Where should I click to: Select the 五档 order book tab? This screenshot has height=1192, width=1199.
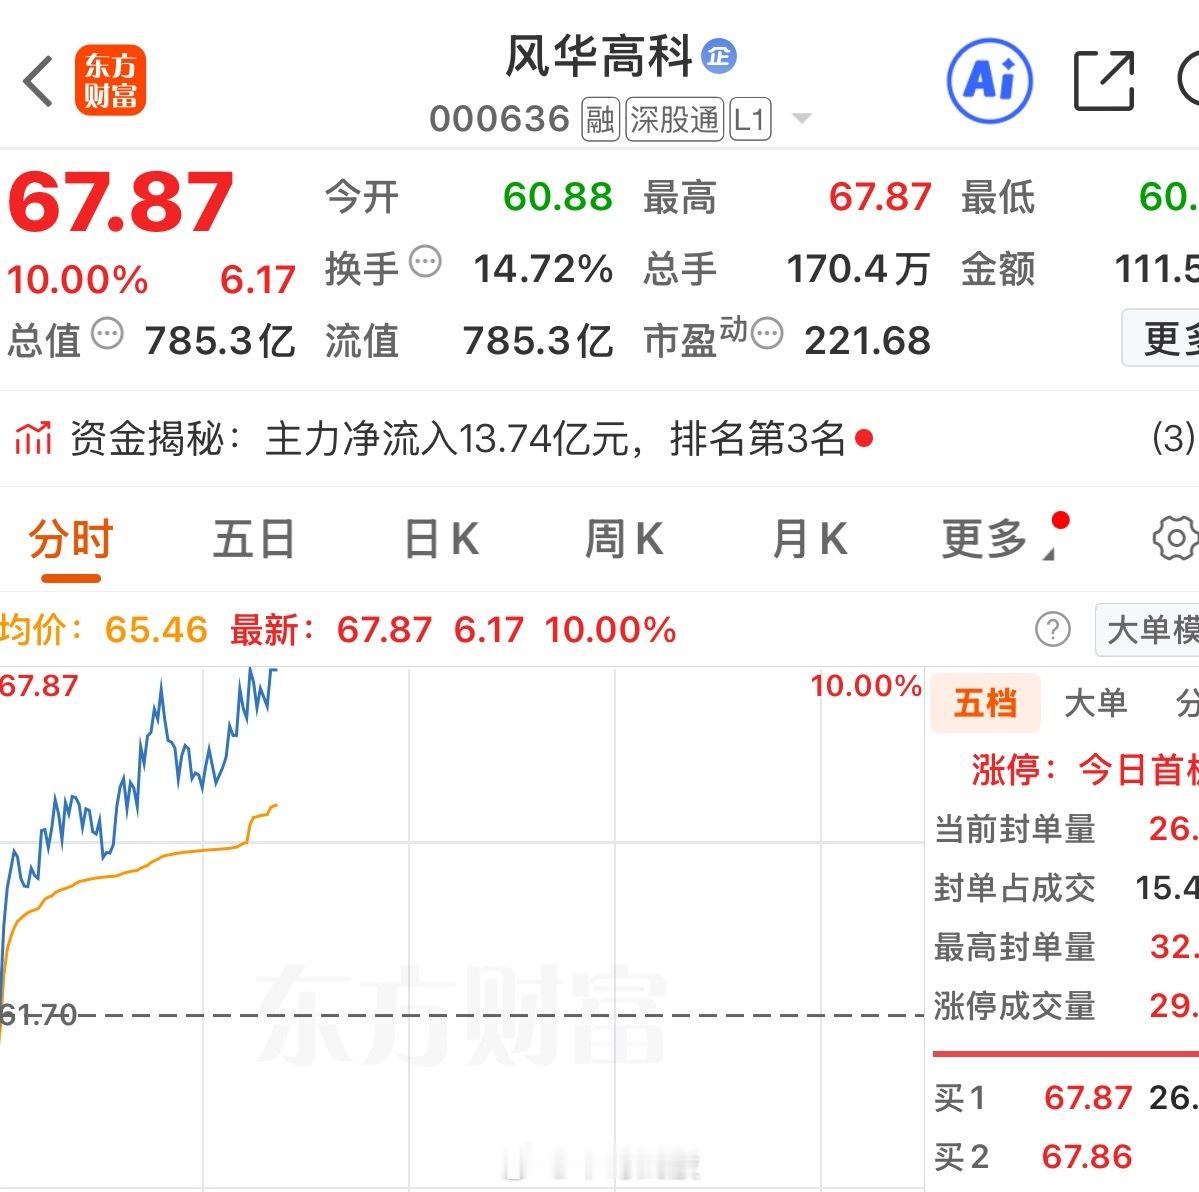[986, 703]
